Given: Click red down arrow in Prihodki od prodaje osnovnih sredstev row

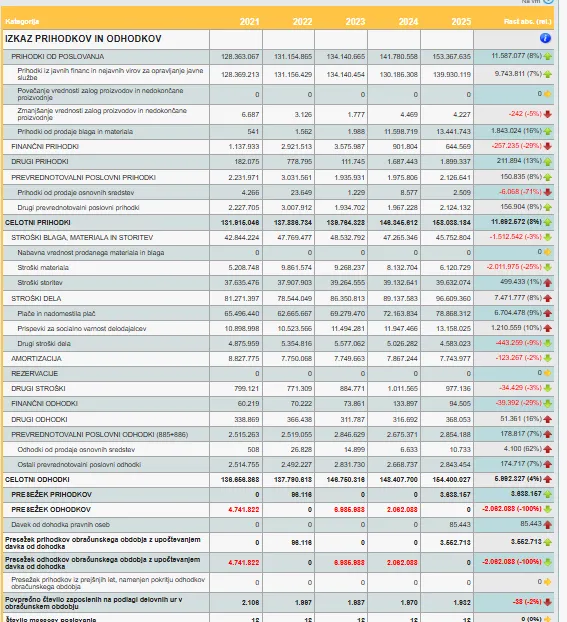Looking at the screenshot, I should pyautogui.click(x=548, y=192).
